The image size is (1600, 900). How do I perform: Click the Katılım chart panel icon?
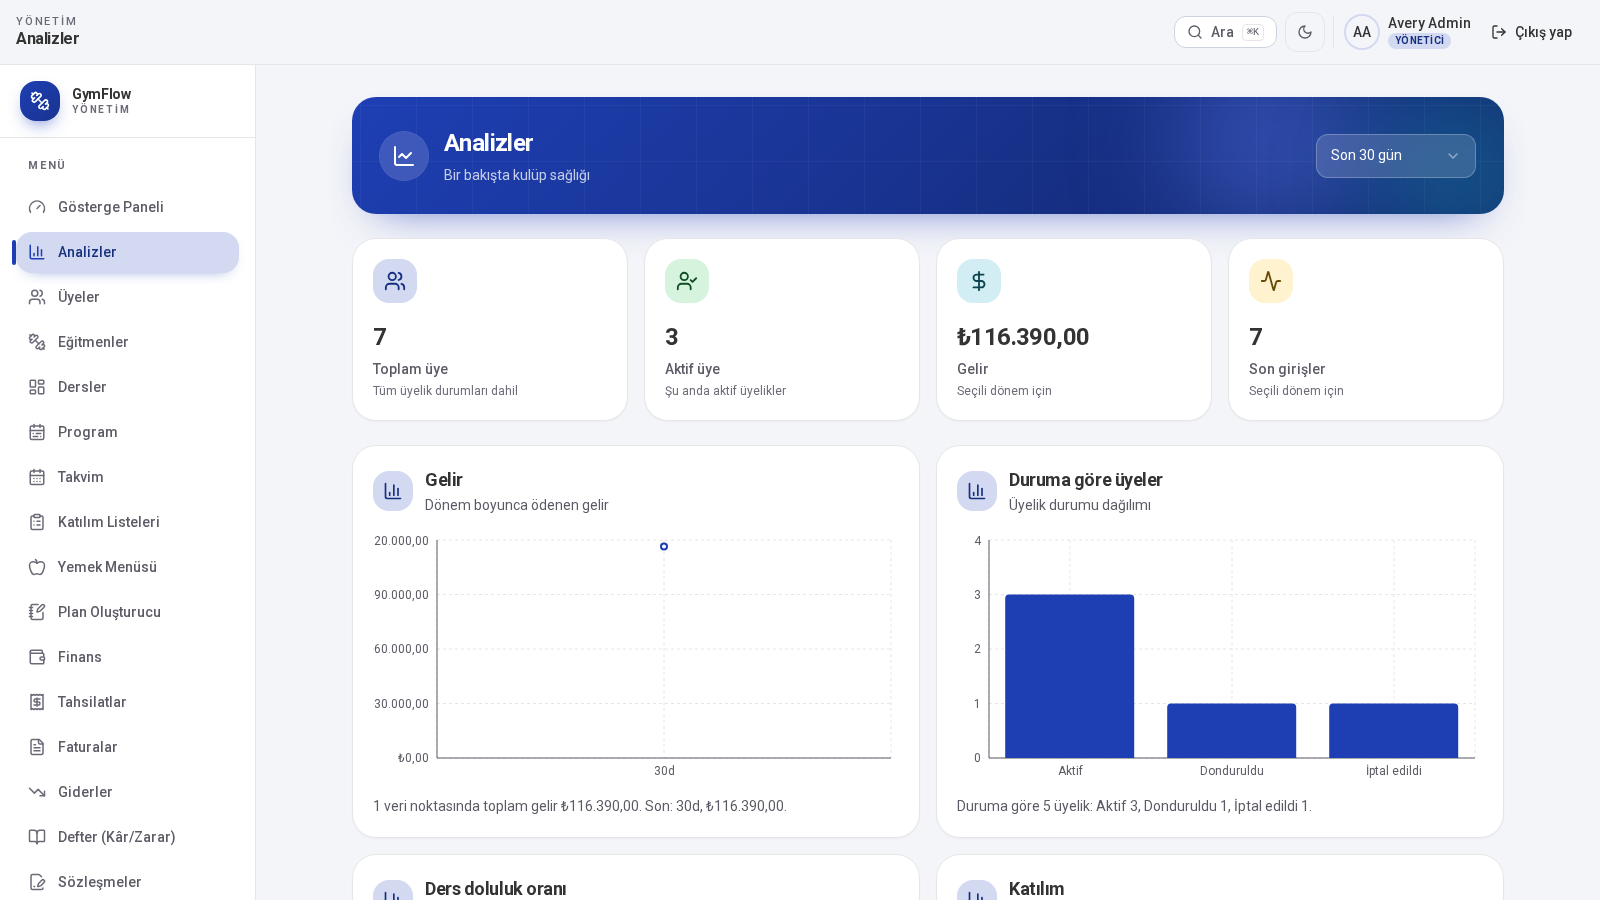coord(977,890)
